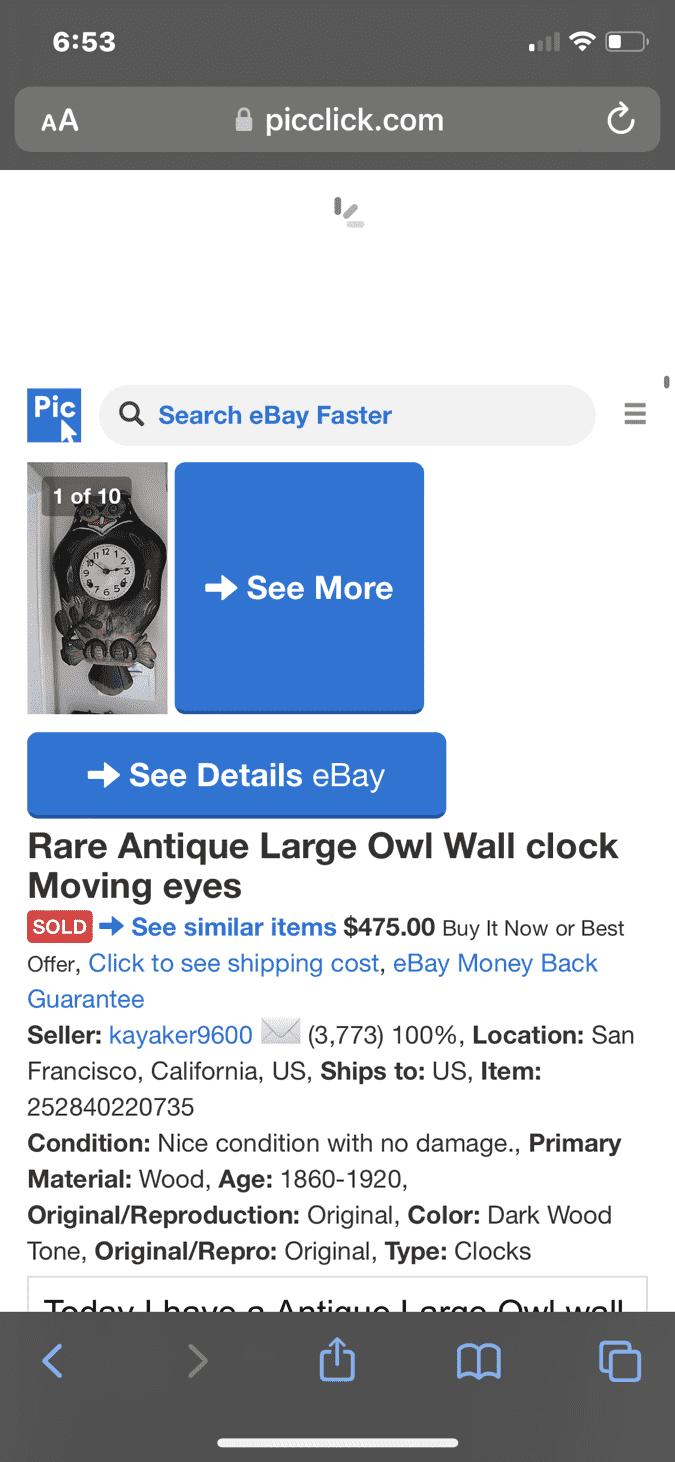675x1462 pixels.
Task: Open the hamburger menu
Action: (x=635, y=414)
